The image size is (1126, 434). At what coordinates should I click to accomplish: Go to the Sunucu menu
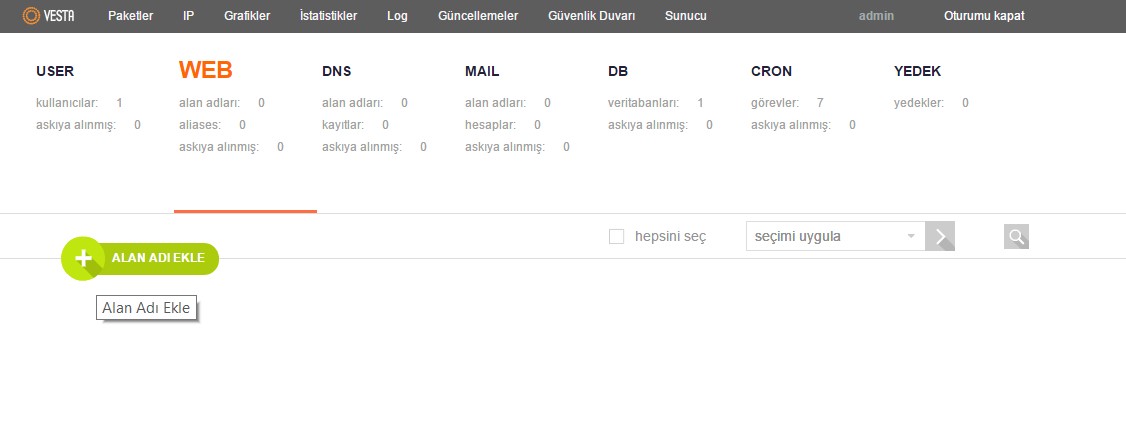click(x=686, y=16)
